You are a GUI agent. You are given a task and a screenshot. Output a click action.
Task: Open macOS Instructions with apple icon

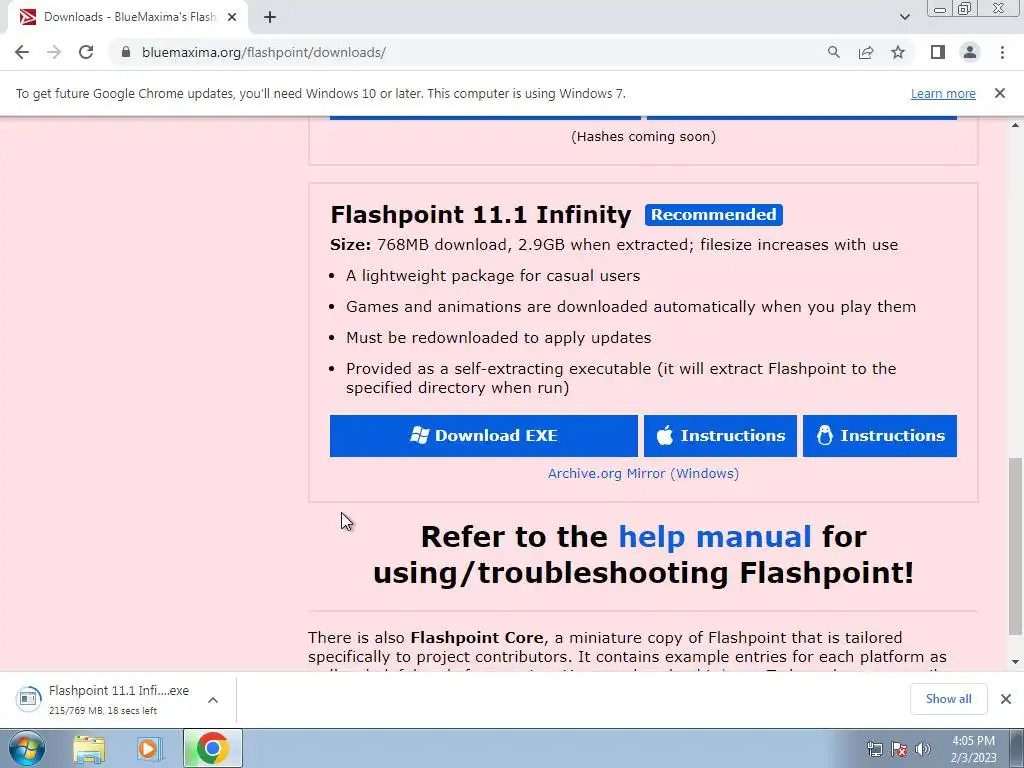click(720, 436)
